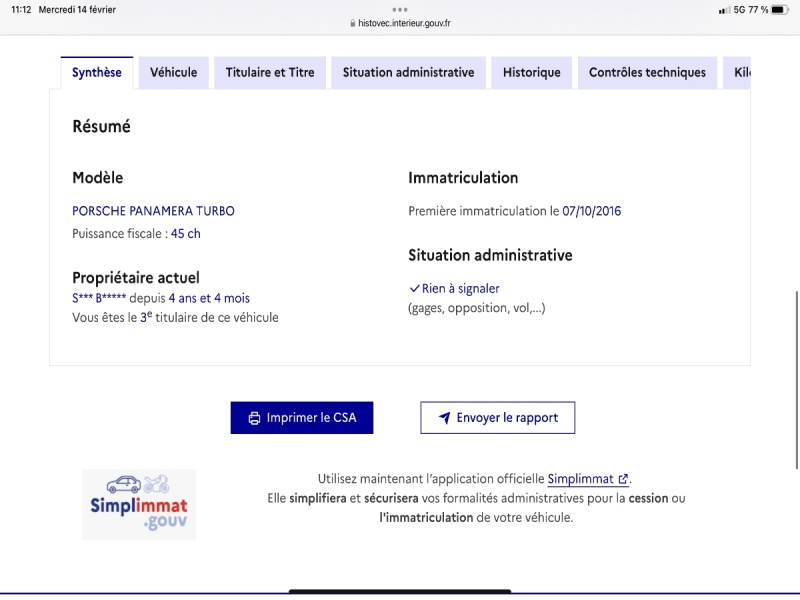The width and height of the screenshot is (800, 600).
Task: Tap the cellular signal bars icon
Action: tap(724, 10)
